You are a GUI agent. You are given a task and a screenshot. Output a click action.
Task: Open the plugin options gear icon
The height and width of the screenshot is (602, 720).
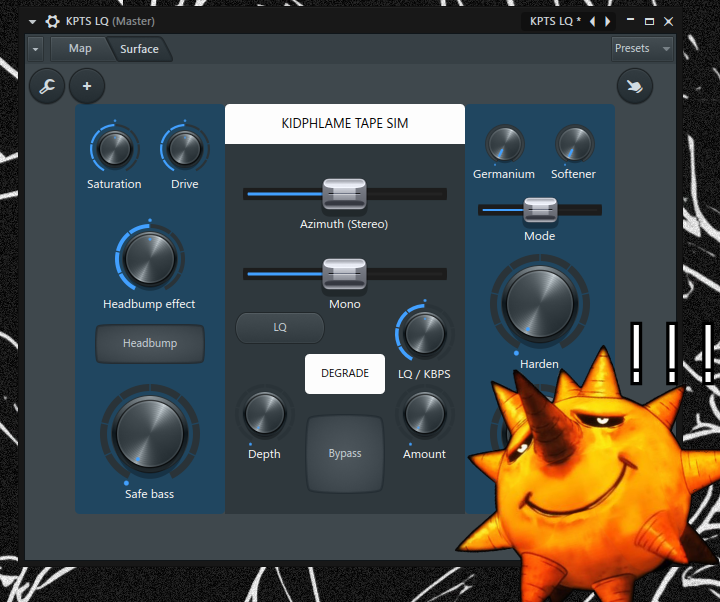coord(52,21)
